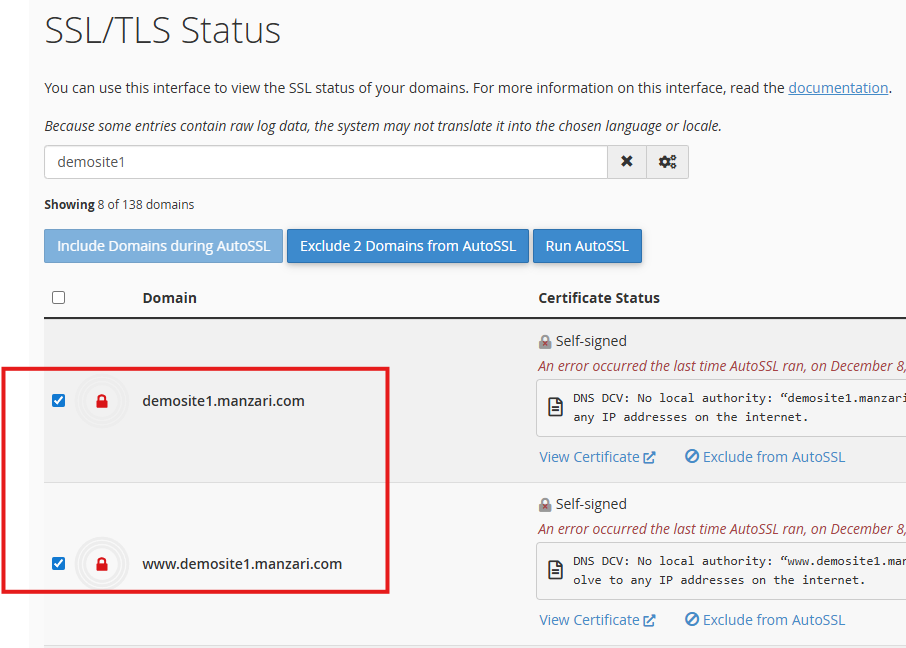View Certificate for www.demosite1.manzari.com
This screenshot has height=648, width=906.
(x=597, y=620)
